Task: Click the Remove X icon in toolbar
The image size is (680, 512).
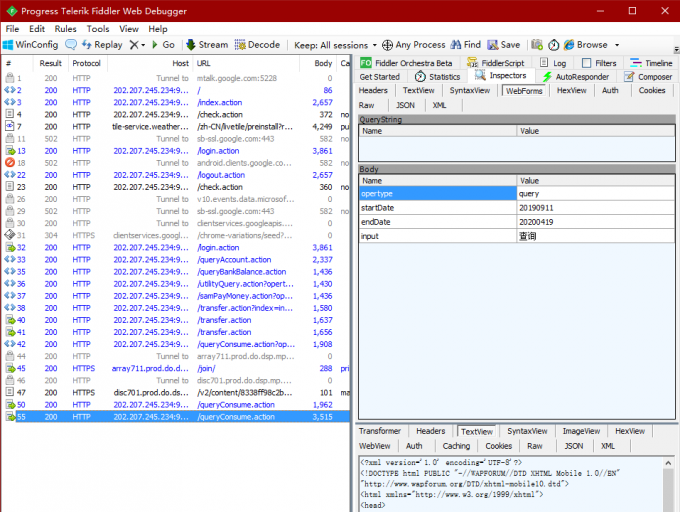Action: (x=134, y=45)
